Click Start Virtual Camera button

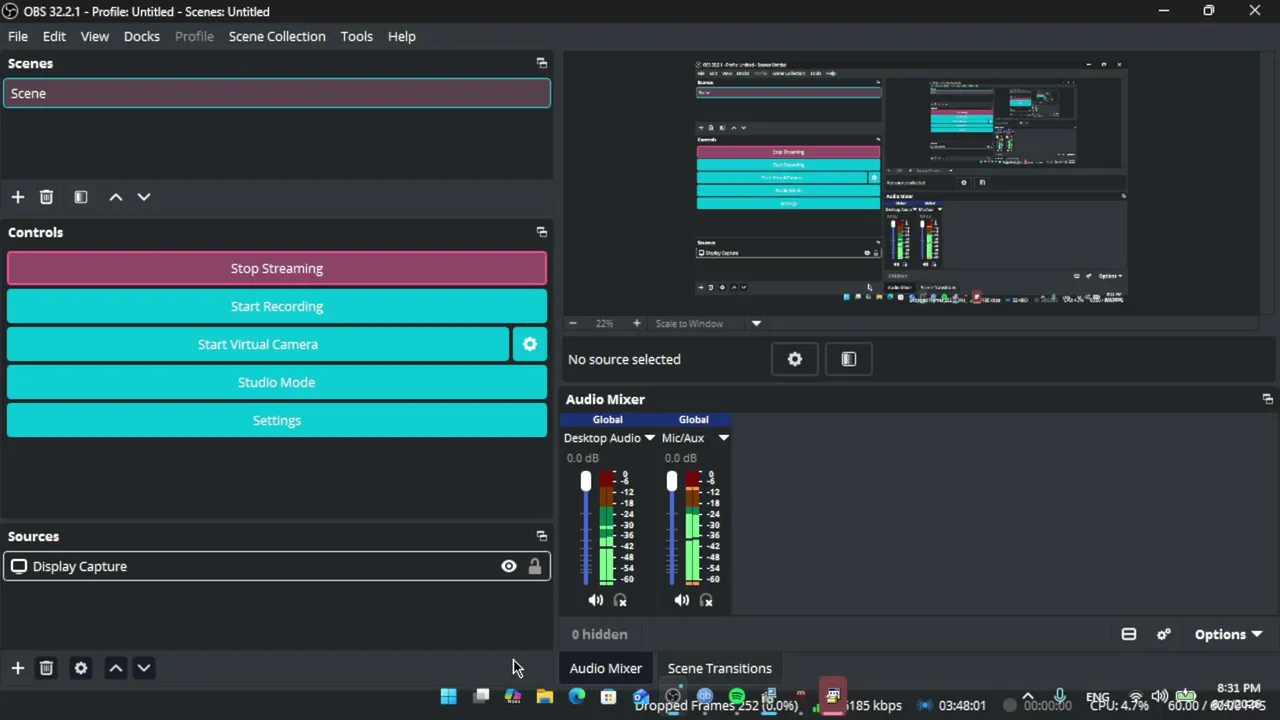point(258,344)
